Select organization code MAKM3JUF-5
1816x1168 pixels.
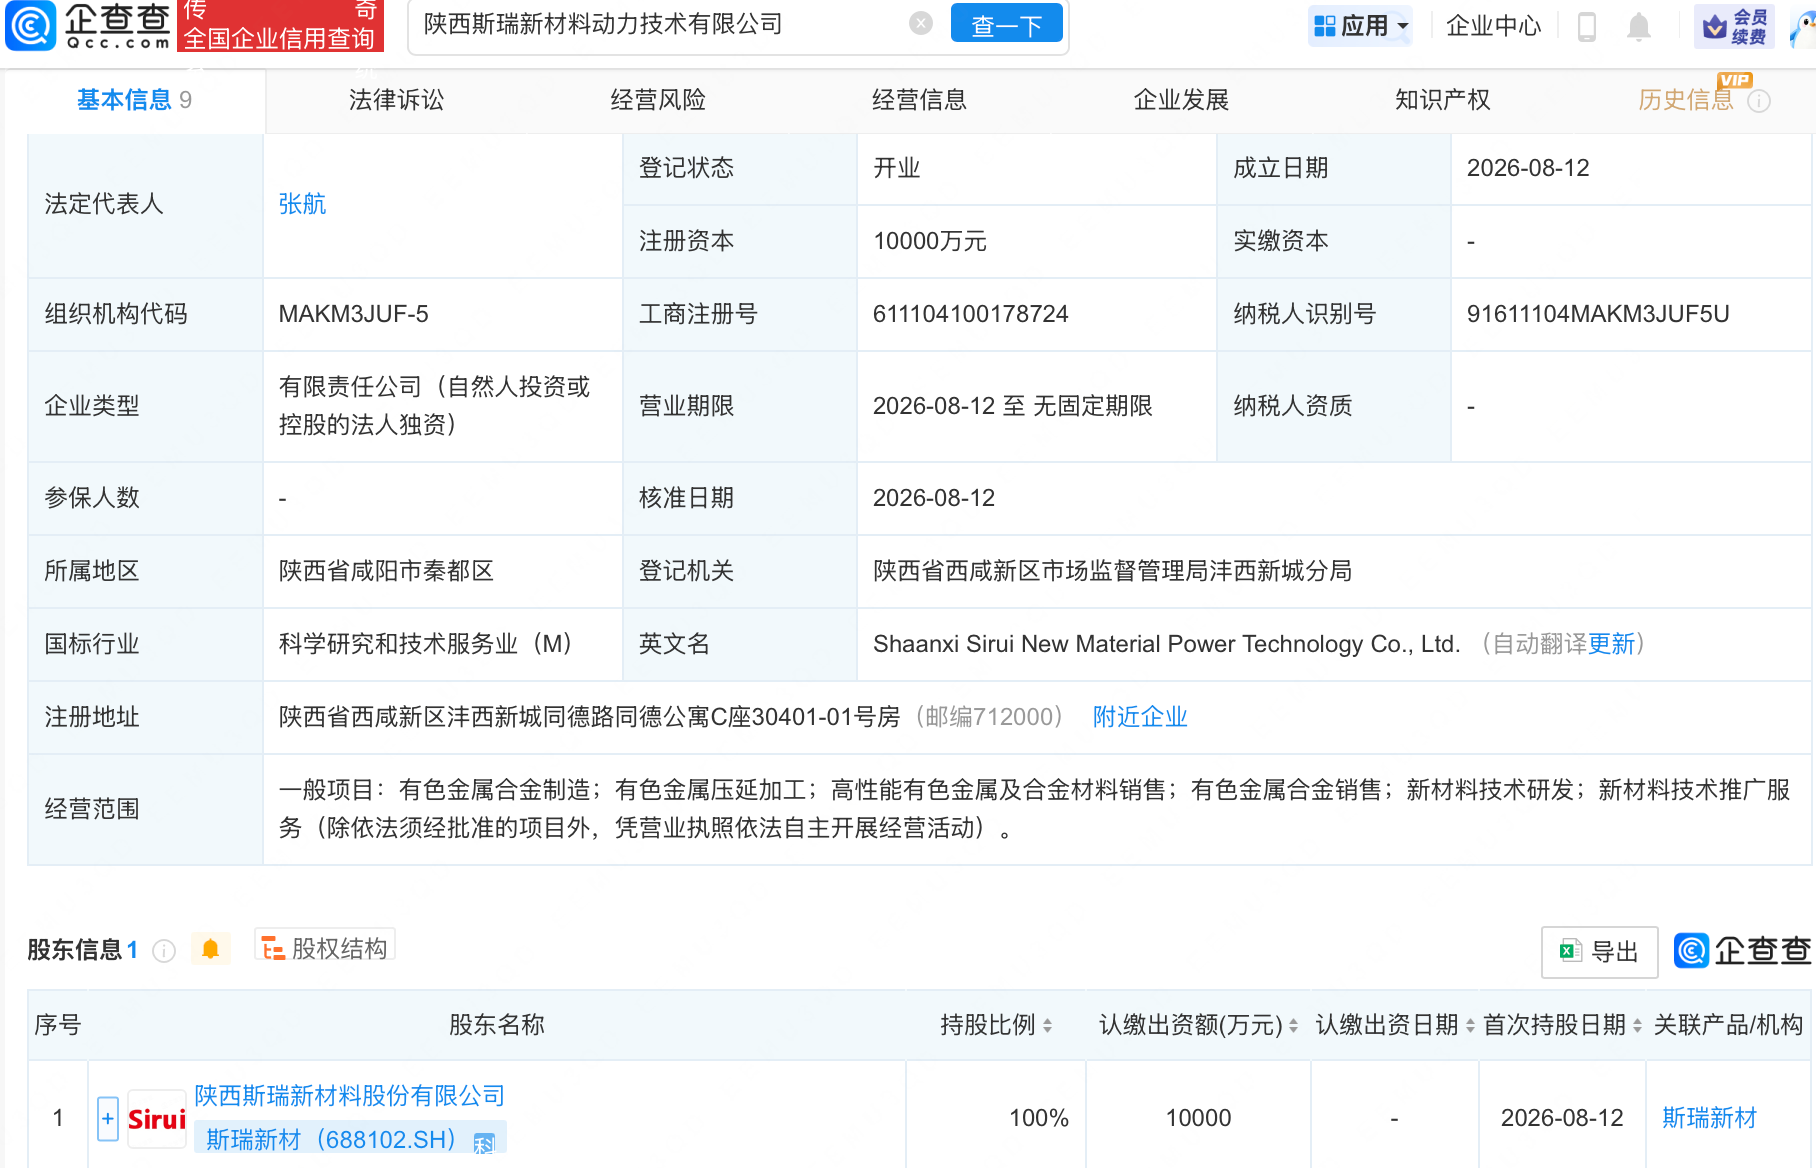click(353, 314)
